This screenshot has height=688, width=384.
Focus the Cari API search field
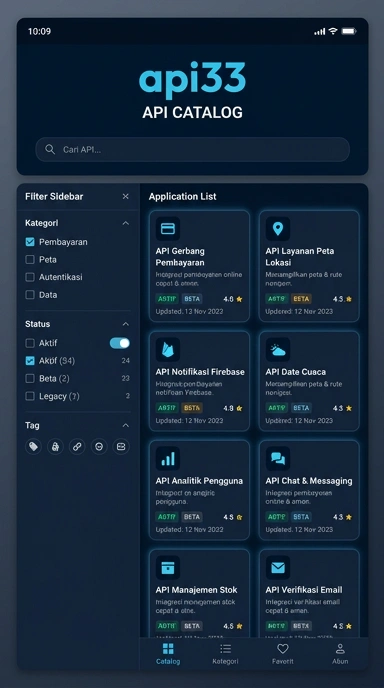click(192, 150)
